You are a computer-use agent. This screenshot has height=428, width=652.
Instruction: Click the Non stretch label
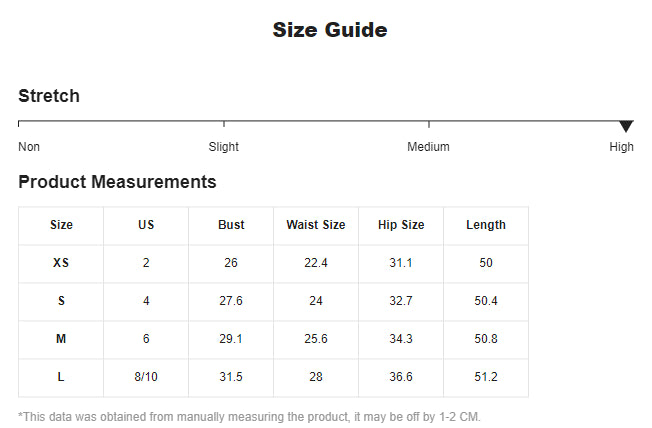pos(29,147)
